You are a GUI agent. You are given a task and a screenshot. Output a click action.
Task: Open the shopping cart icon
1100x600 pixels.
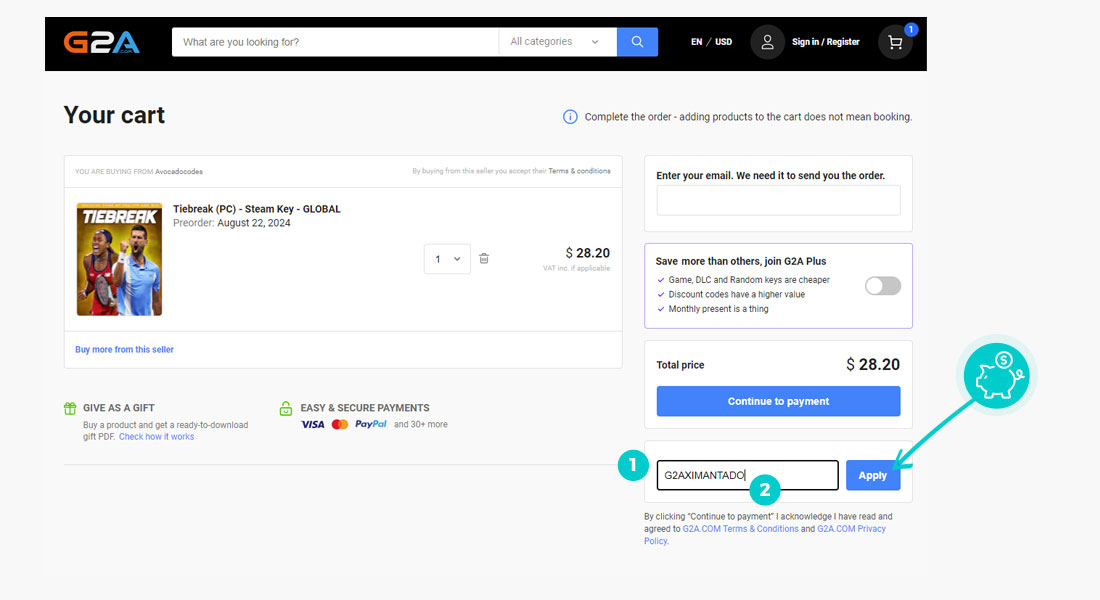(895, 42)
